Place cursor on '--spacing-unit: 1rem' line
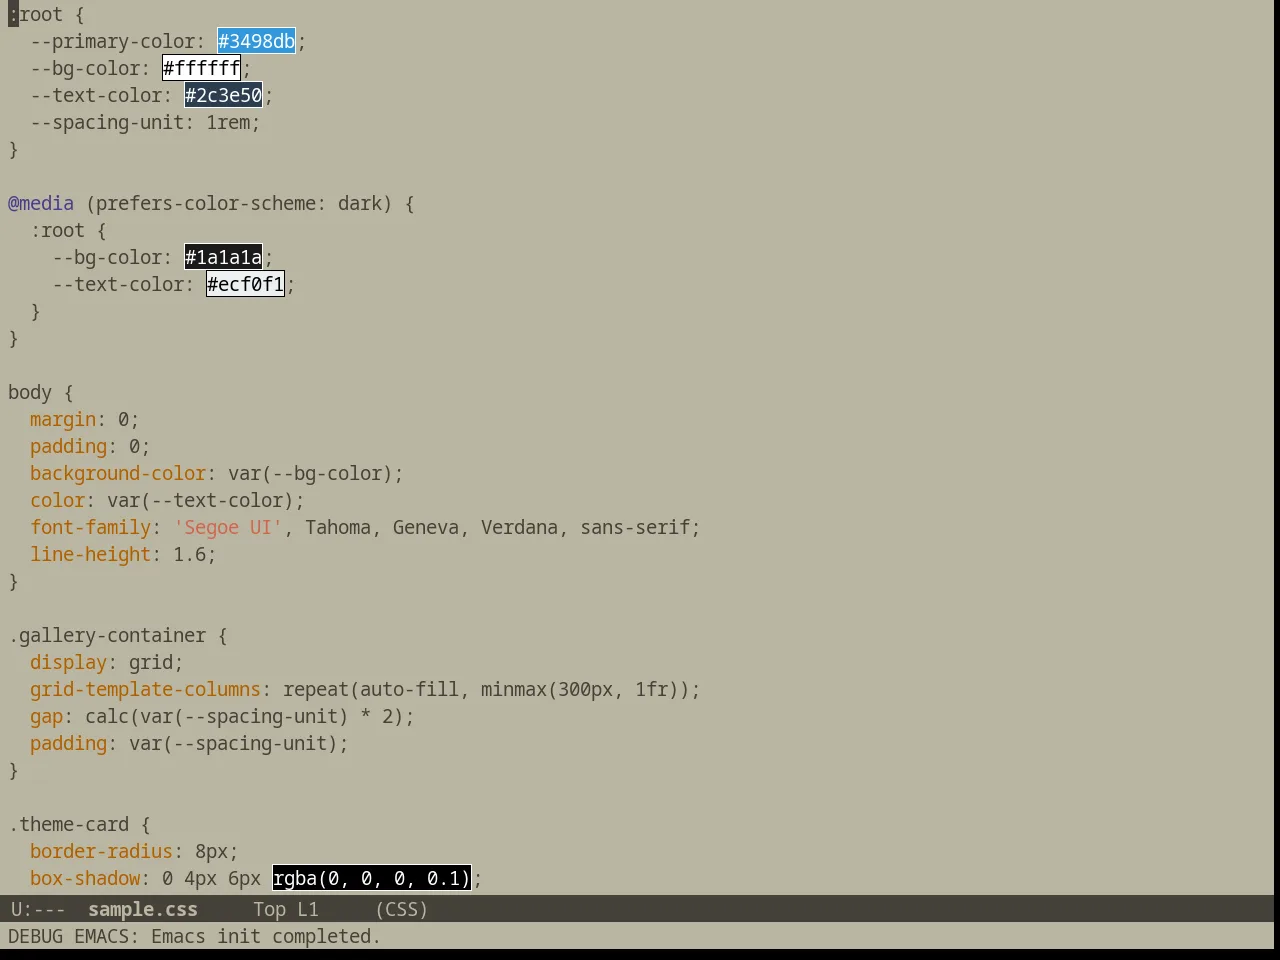This screenshot has width=1280, height=960. pos(145,122)
